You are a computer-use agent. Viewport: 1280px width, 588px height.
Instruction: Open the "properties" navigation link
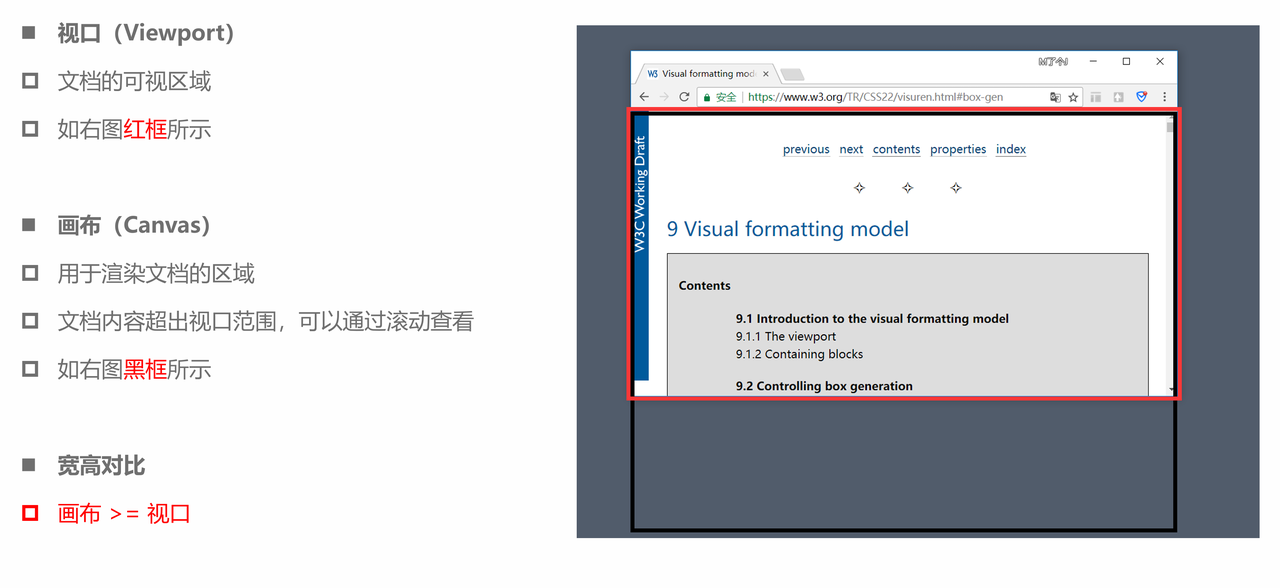click(x=958, y=149)
